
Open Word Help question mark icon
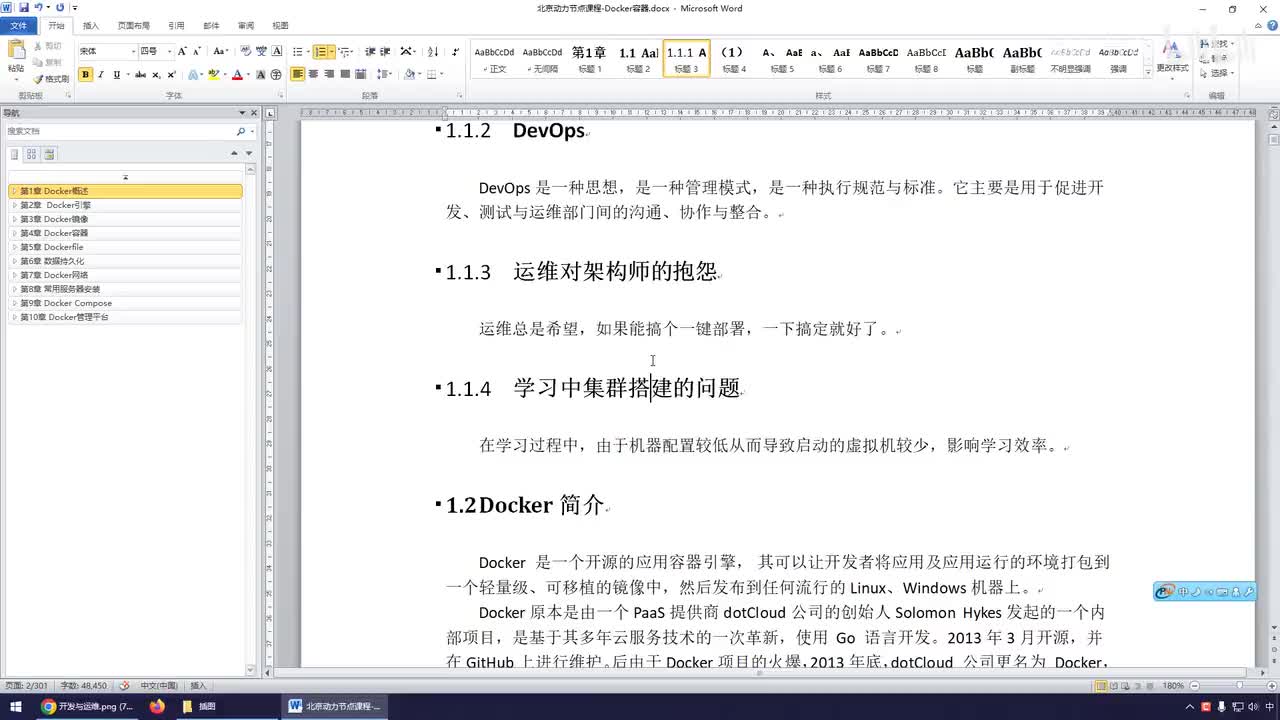1271,26
